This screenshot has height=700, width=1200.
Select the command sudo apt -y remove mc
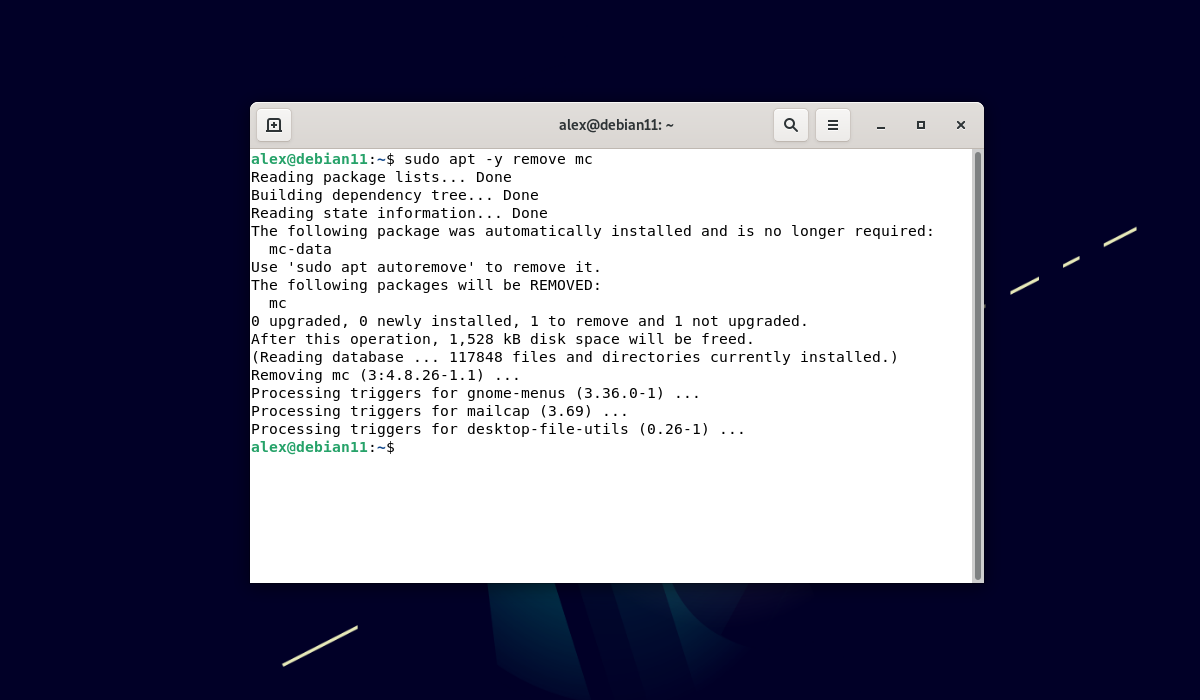[x=501, y=158]
